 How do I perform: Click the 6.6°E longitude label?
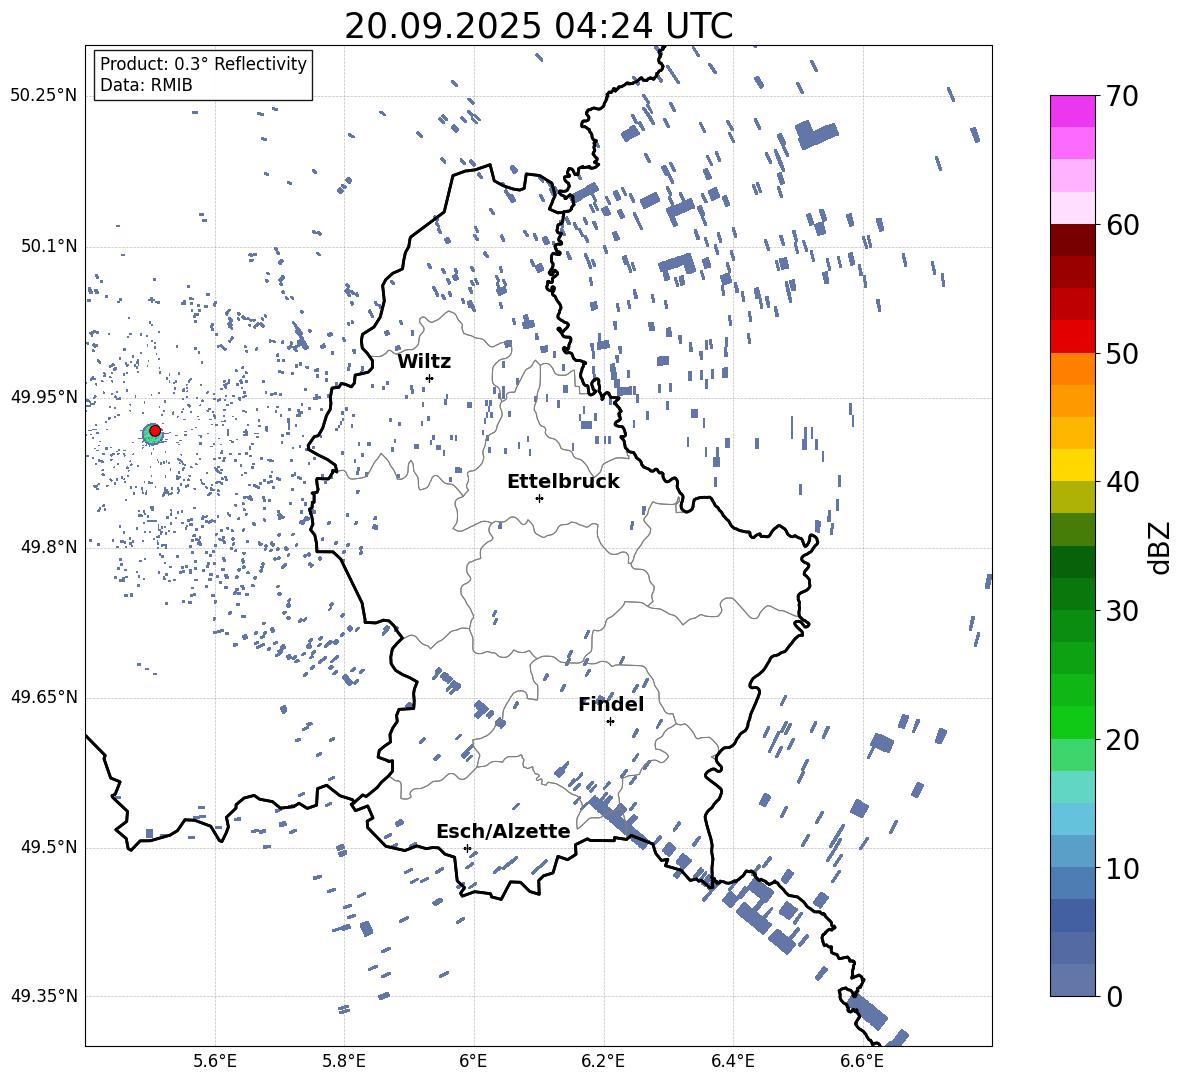tap(862, 1061)
